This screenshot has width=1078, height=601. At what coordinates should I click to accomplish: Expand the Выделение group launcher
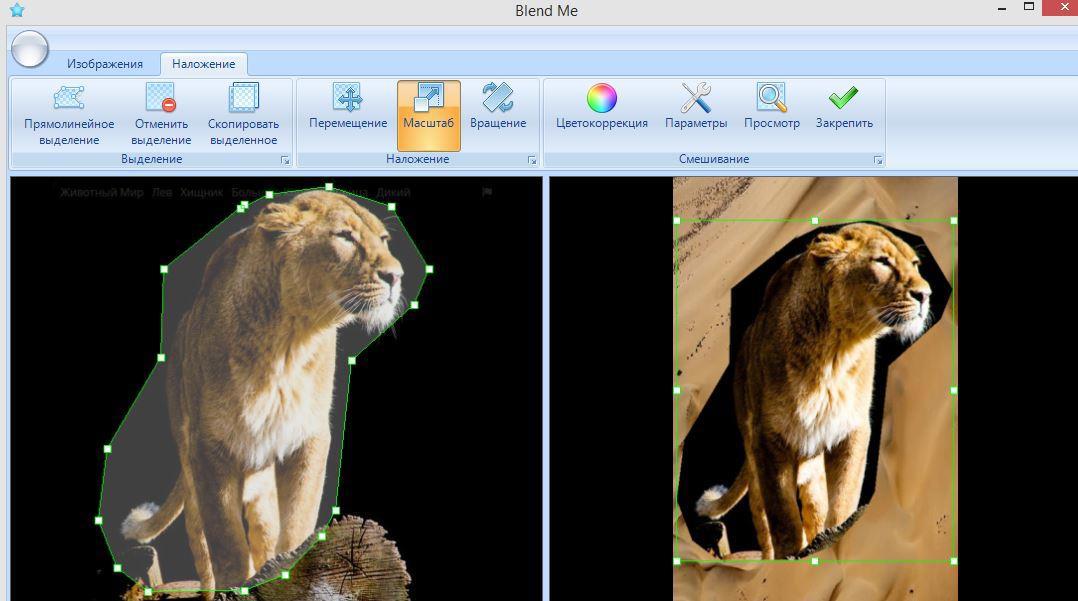coord(285,160)
